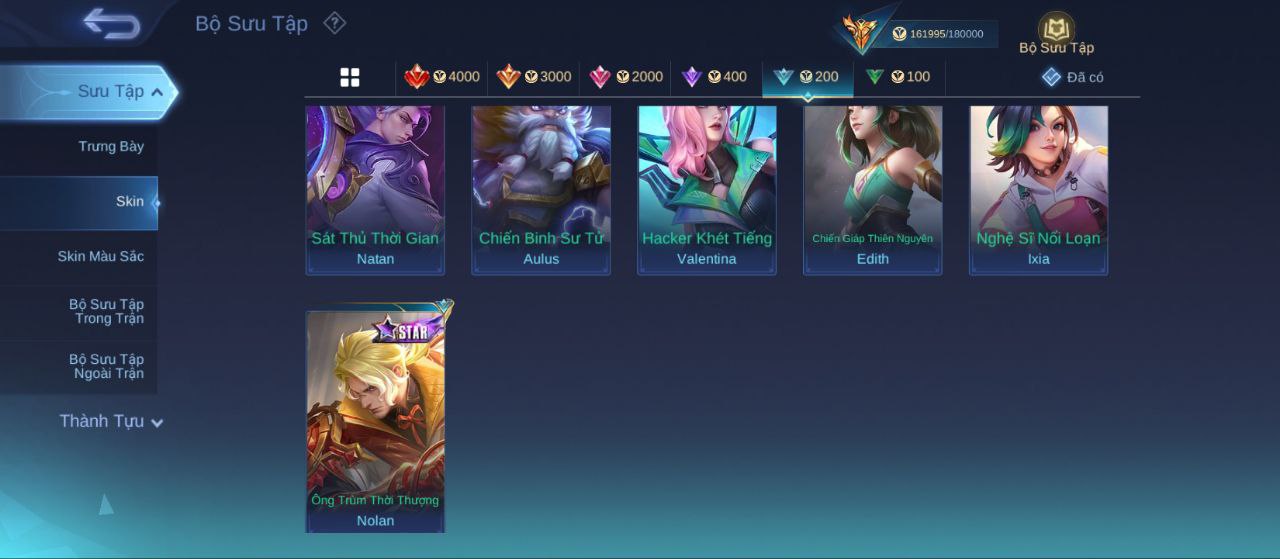
Task: Show all tiers with the grid icon
Action: (x=350, y=77)
